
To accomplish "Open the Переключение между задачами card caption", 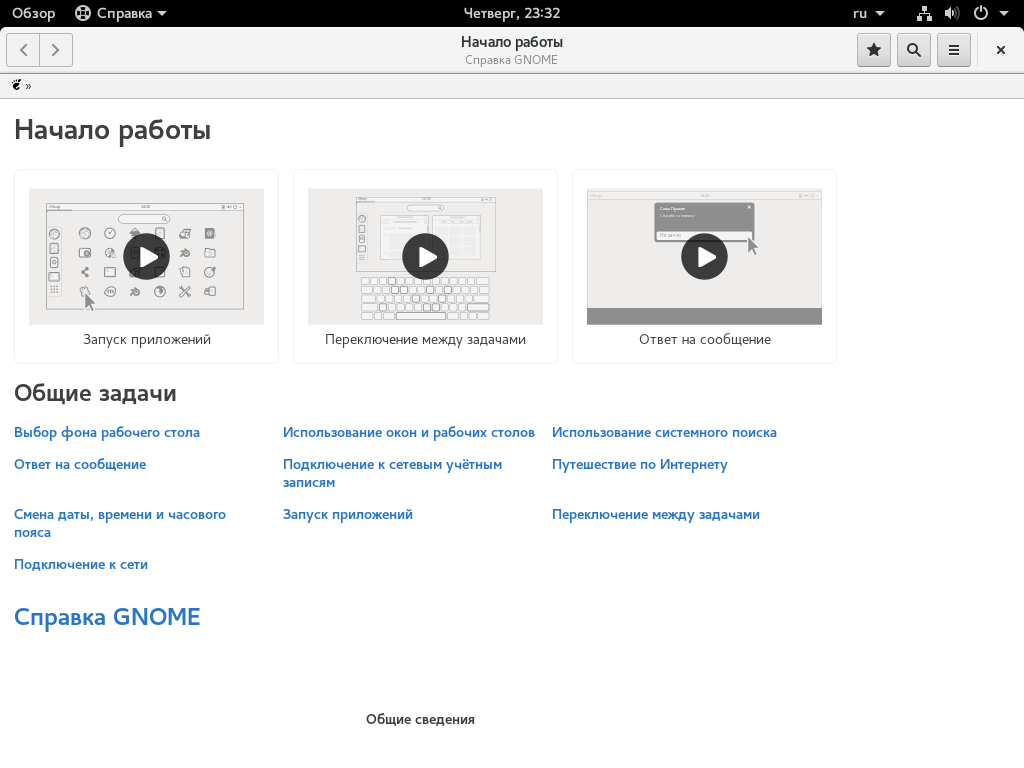I will (x=425, y=340).
